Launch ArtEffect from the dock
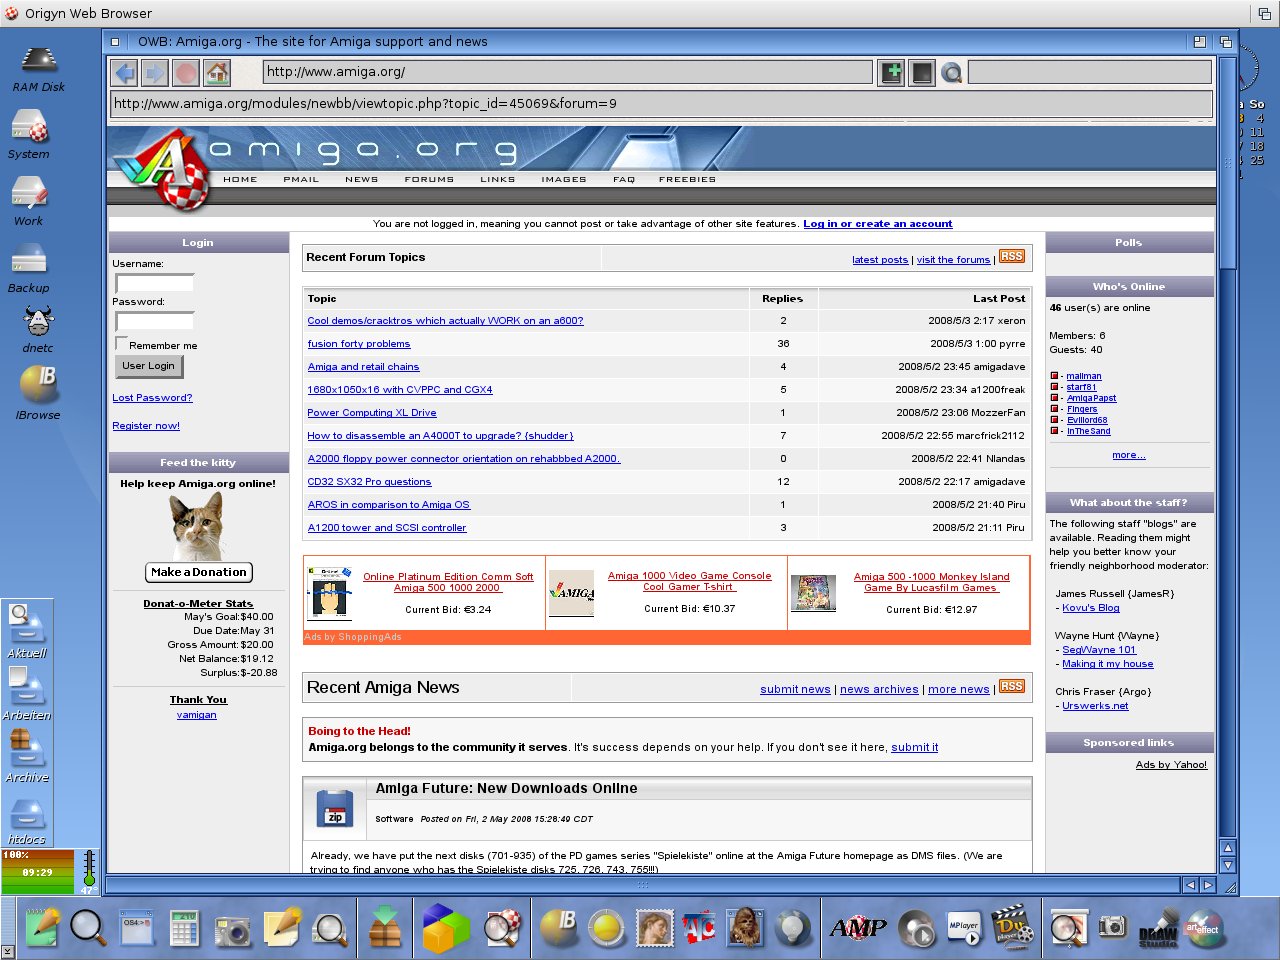 (x=1203, y=929)
